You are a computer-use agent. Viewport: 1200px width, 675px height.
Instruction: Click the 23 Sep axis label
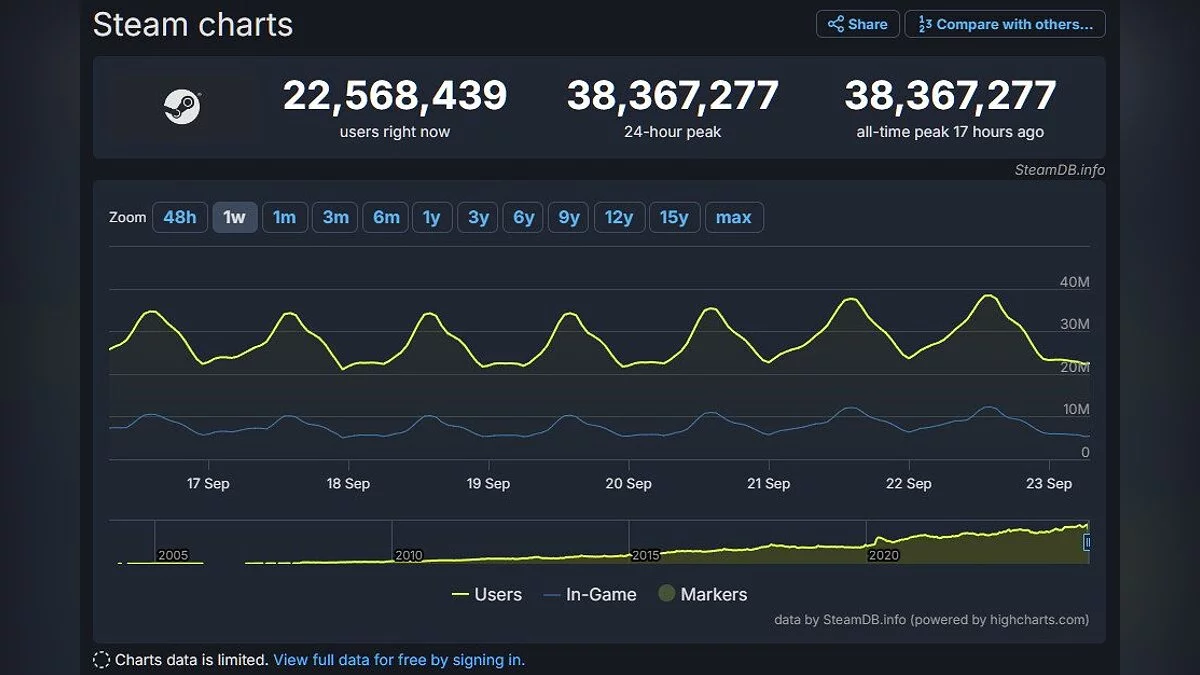1049,483
